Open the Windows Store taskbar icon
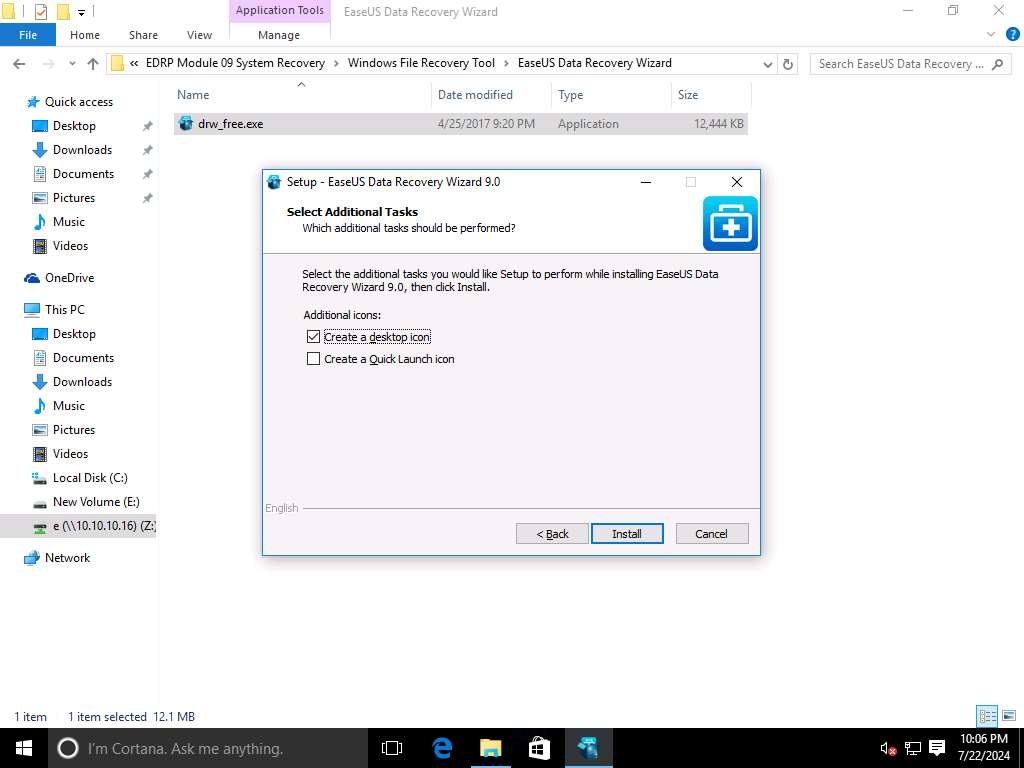Viewport: 1024px width, 768px height. (x=539, y=748)
